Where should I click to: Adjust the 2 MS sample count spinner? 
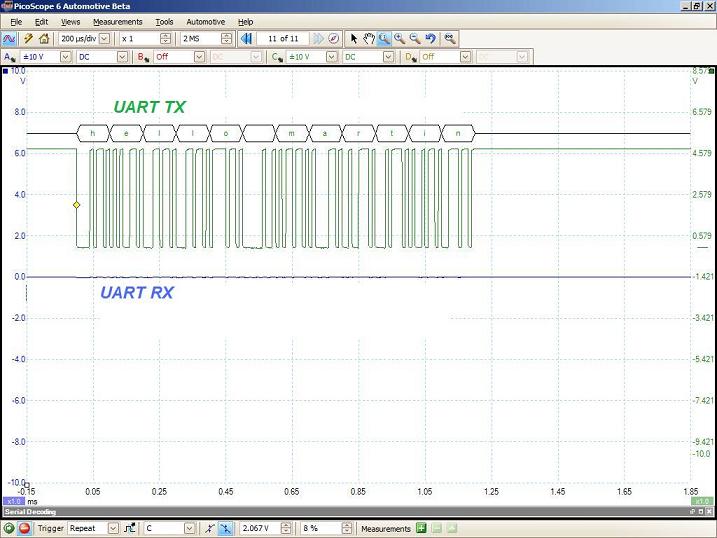(226, 39)
